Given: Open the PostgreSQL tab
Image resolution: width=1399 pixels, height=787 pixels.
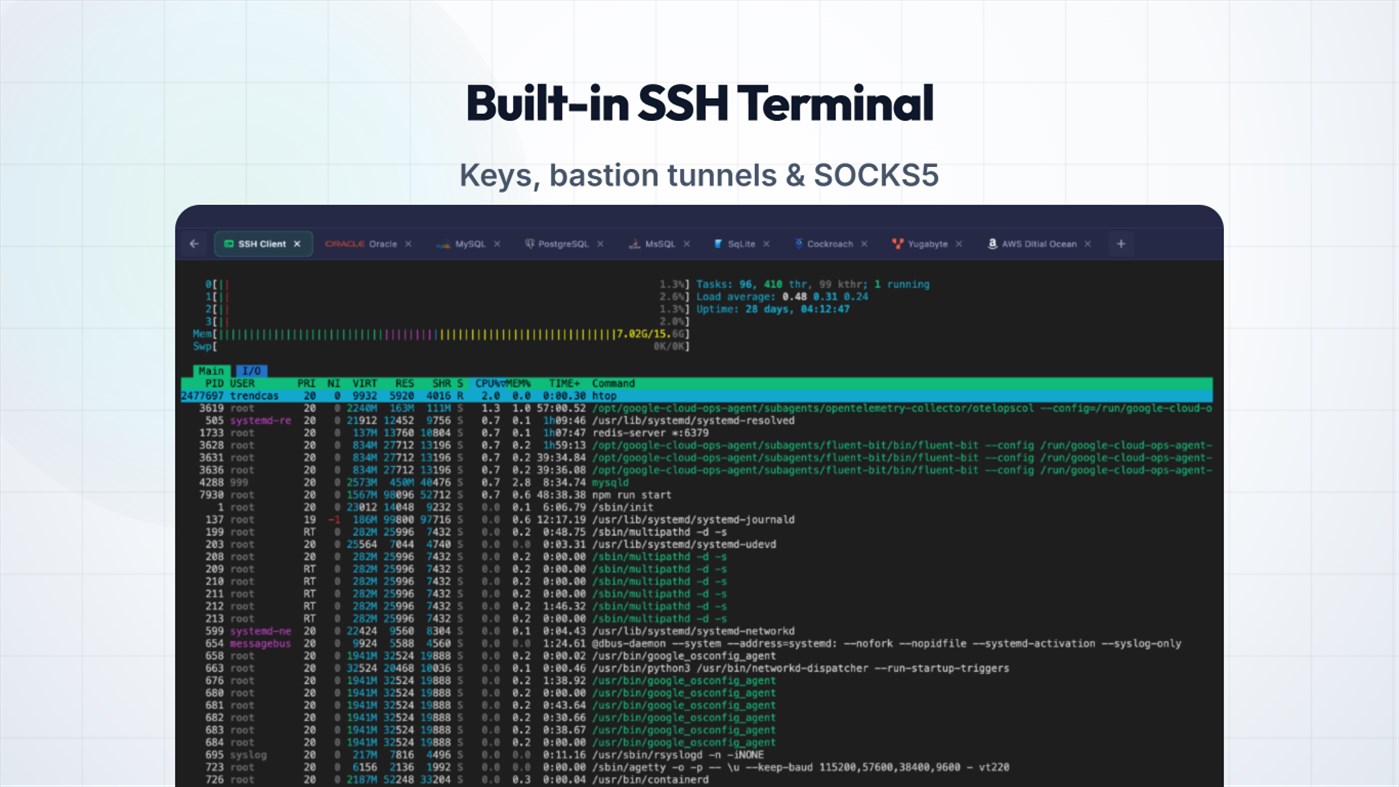Looking at the screenshot, I should pyautogui.click(x=565, y=244).
